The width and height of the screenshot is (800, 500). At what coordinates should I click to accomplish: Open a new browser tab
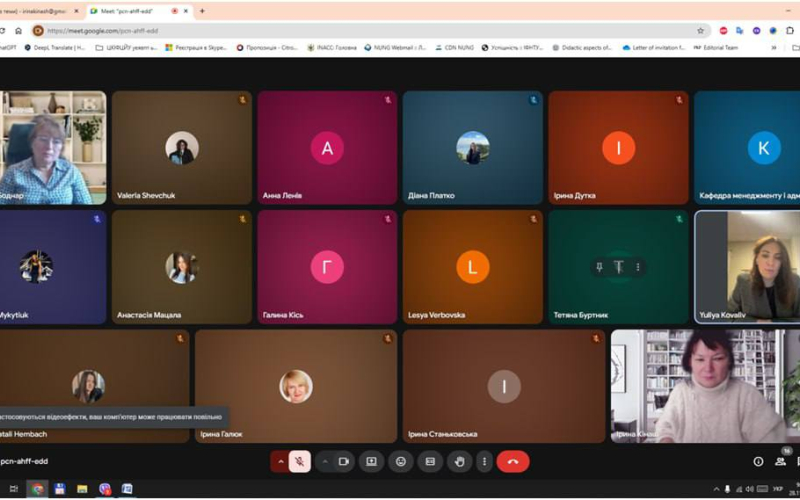point(203,11)
